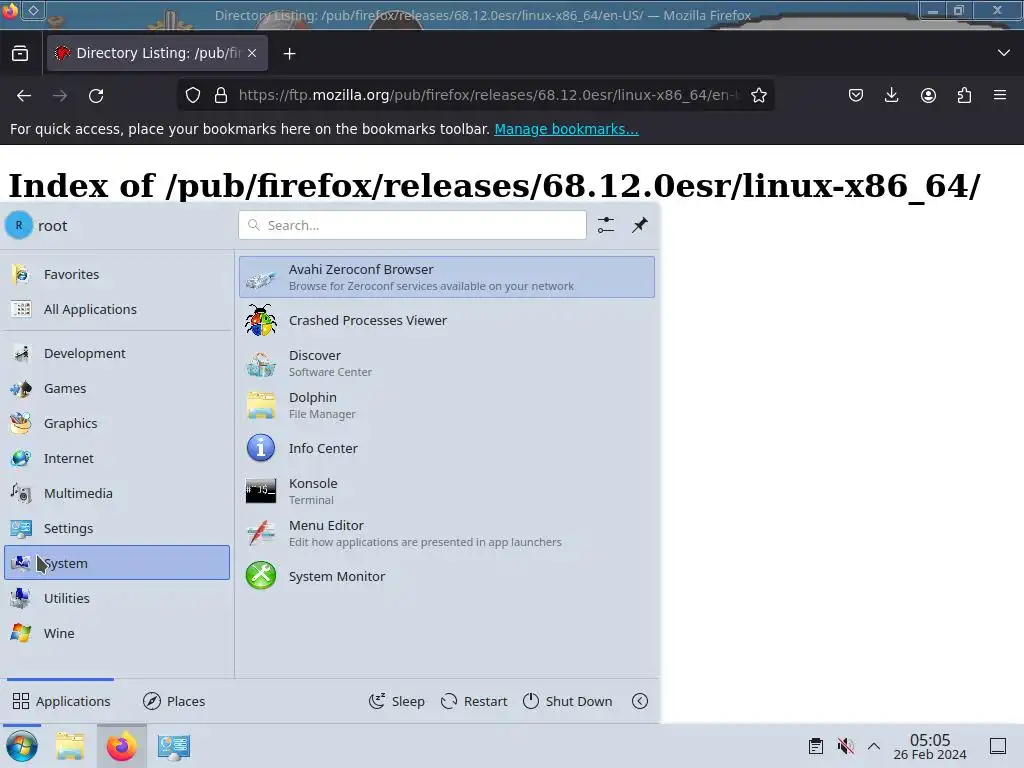Show desktop via taskbar corner button

pyautogui.click(x=998, y=746)
